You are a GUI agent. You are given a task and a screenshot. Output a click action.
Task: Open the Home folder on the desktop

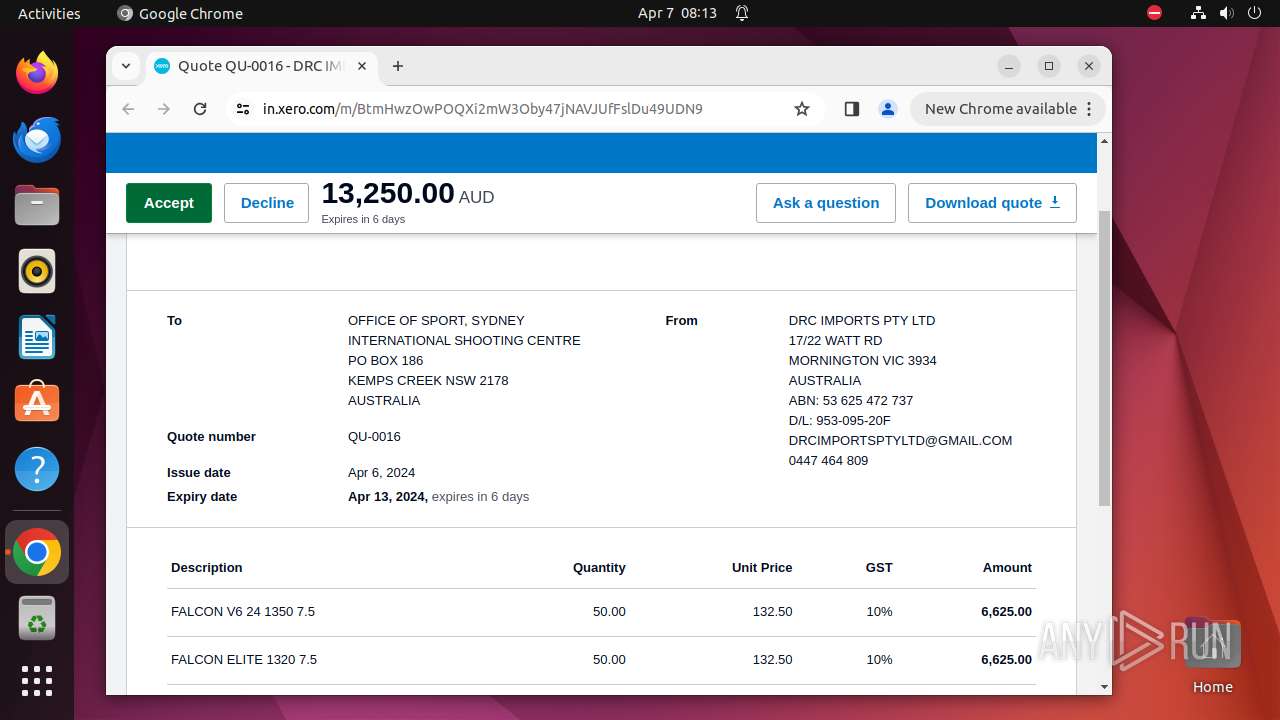click(1212, 656)
